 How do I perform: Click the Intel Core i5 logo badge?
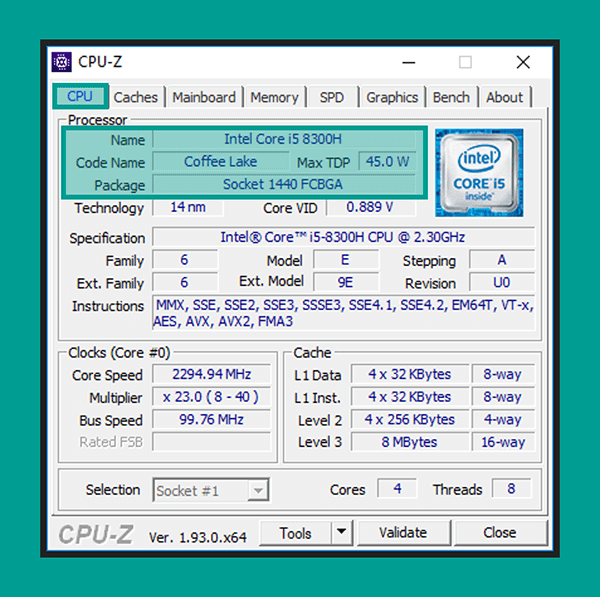click(x=479, y=173)
